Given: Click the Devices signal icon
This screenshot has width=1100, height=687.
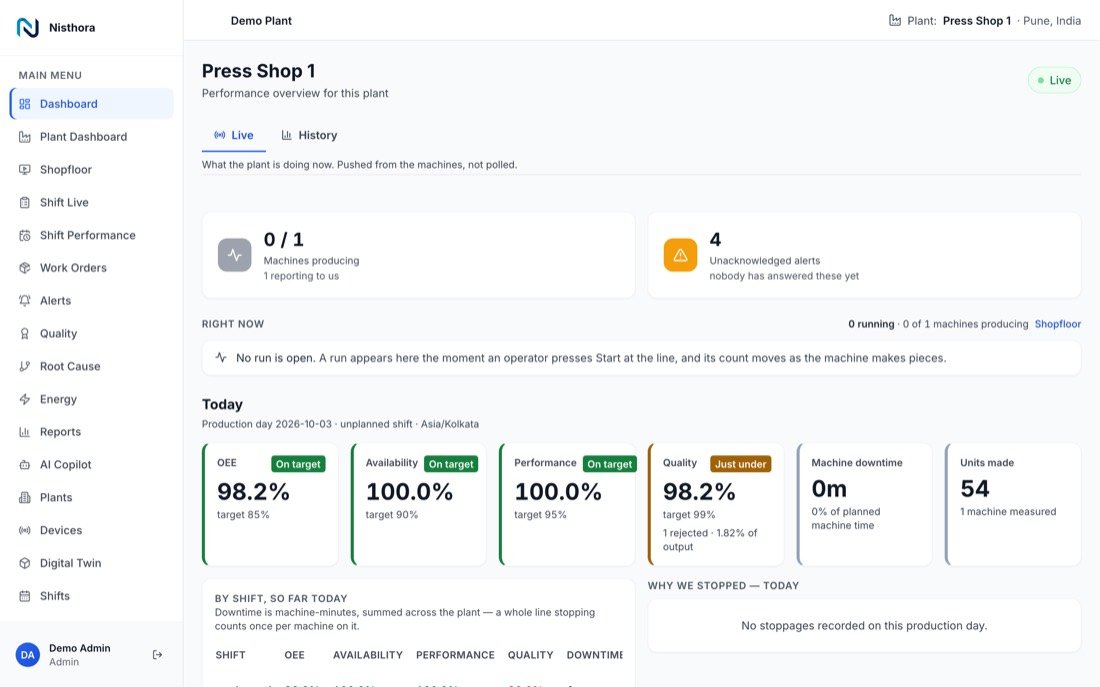Looking at the screenshot, I should pos(25,531).
